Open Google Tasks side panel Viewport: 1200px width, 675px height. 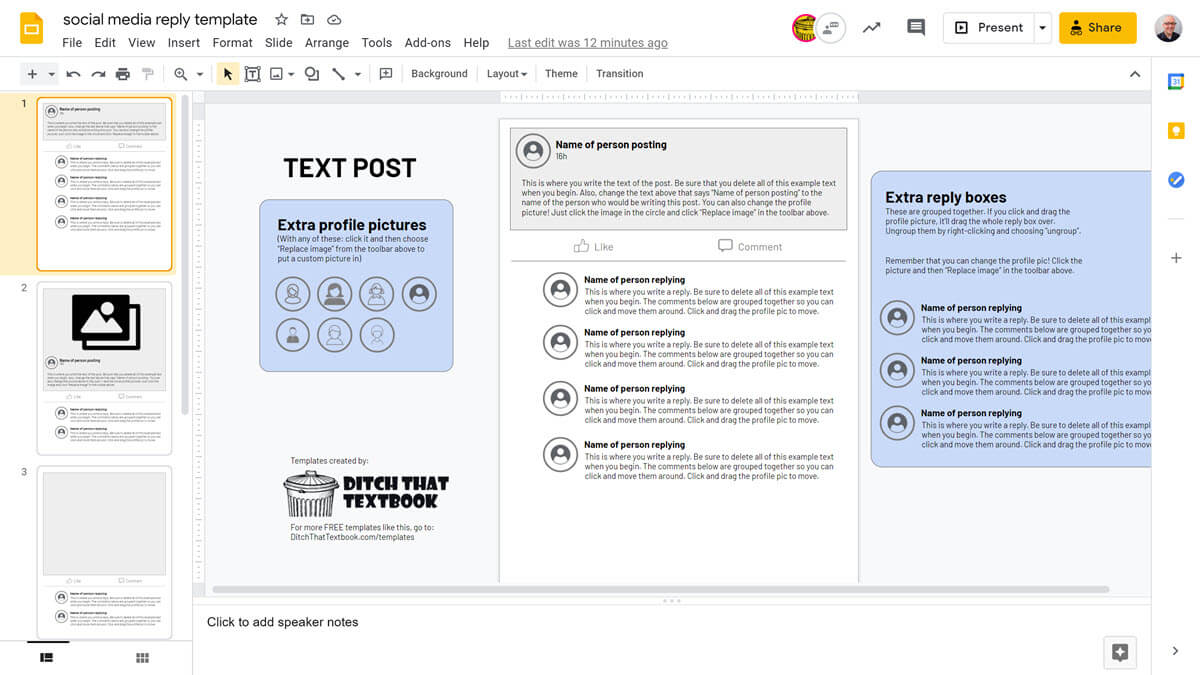tap(1176, 180)
